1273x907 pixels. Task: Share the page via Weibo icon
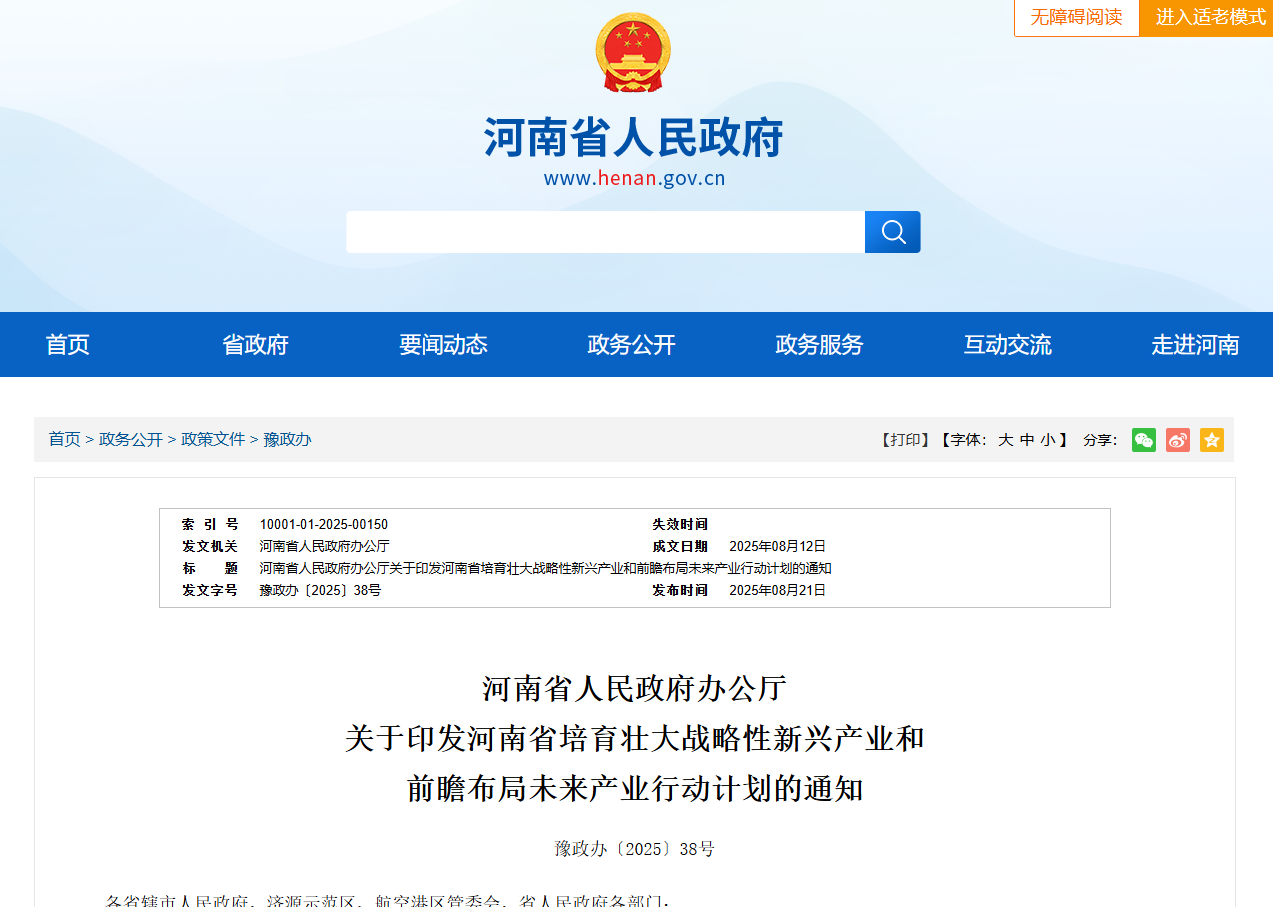coord(1177,440)
